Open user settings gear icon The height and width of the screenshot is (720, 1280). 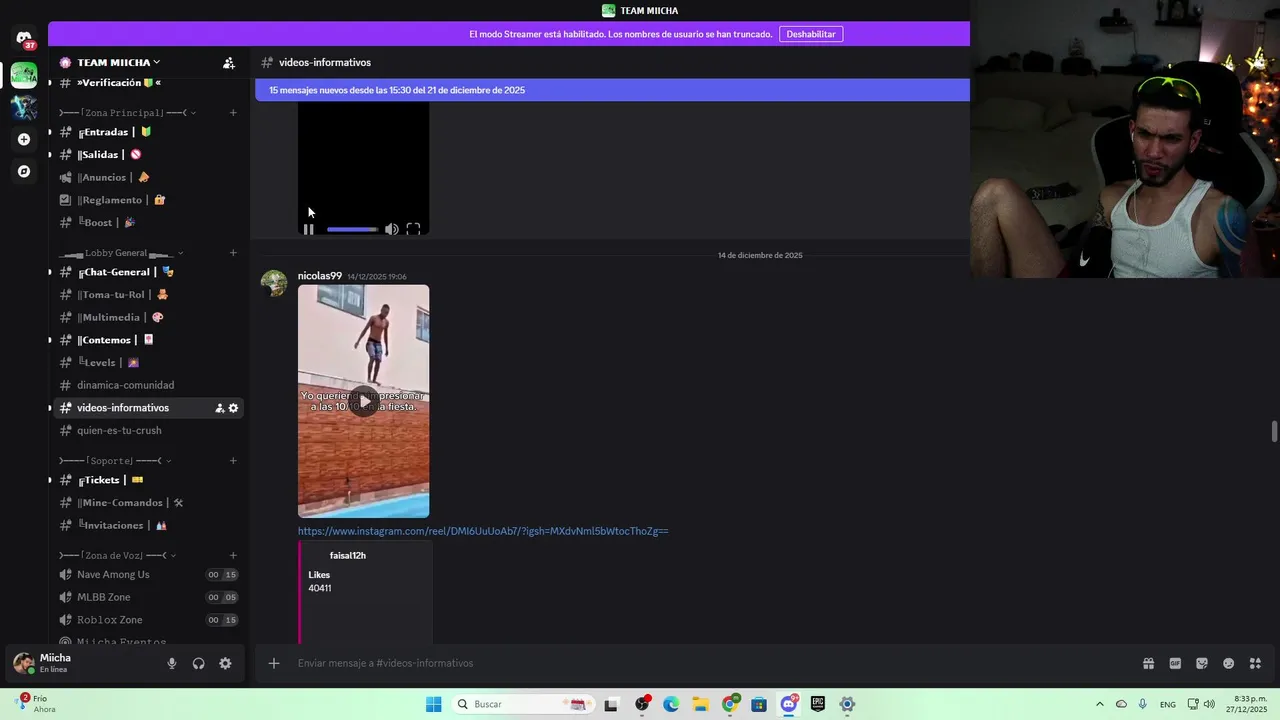point(225,663)
